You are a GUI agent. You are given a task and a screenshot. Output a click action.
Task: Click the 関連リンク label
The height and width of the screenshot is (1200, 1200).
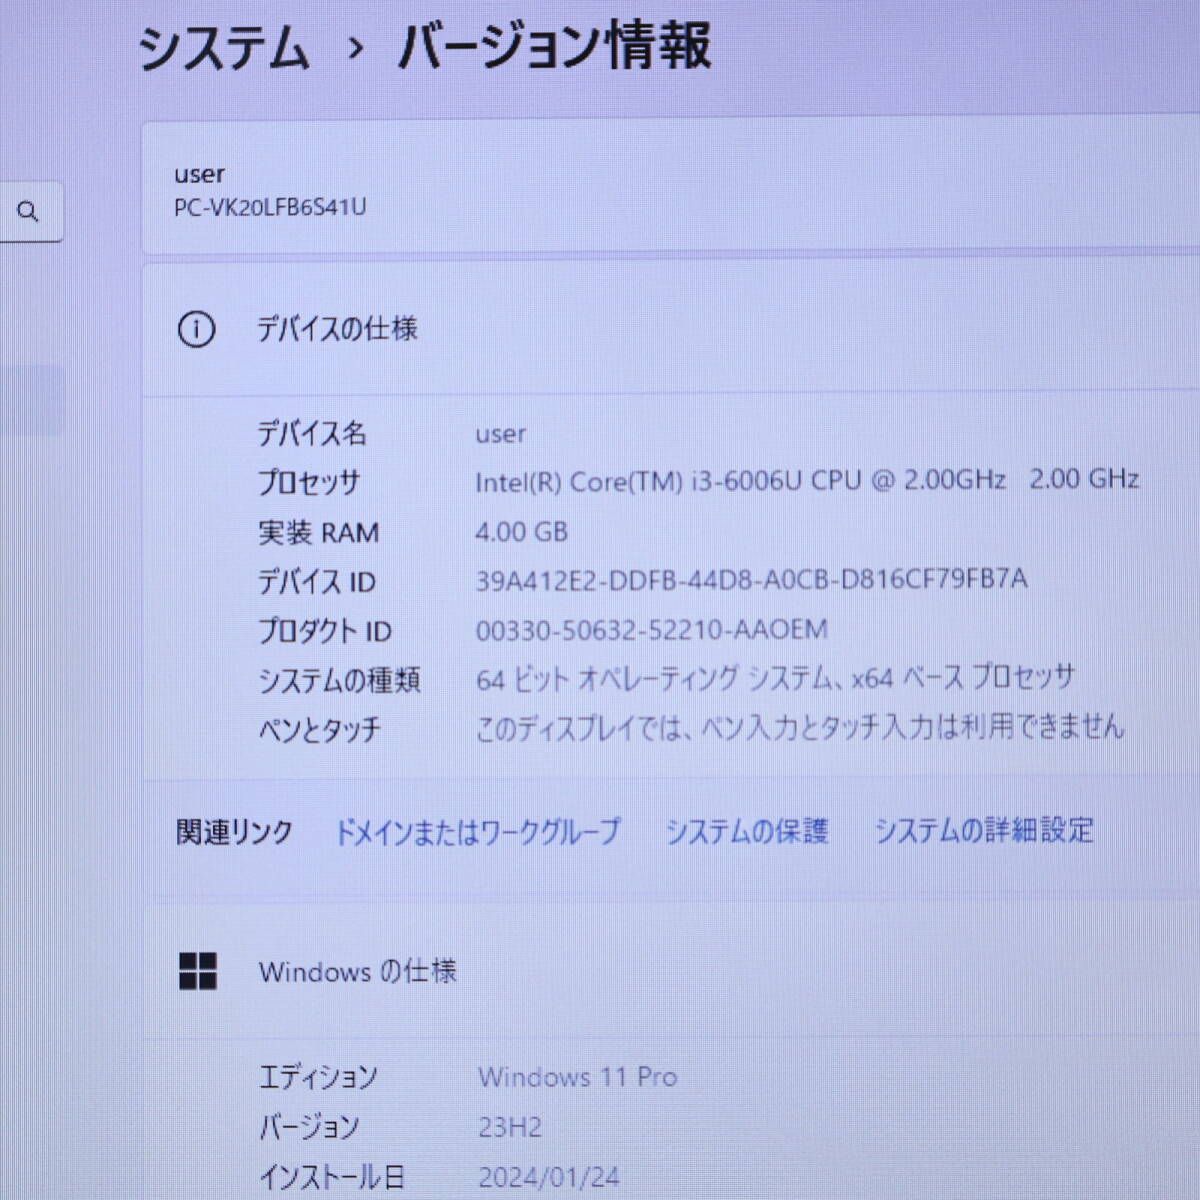click(x=234, y=832)
